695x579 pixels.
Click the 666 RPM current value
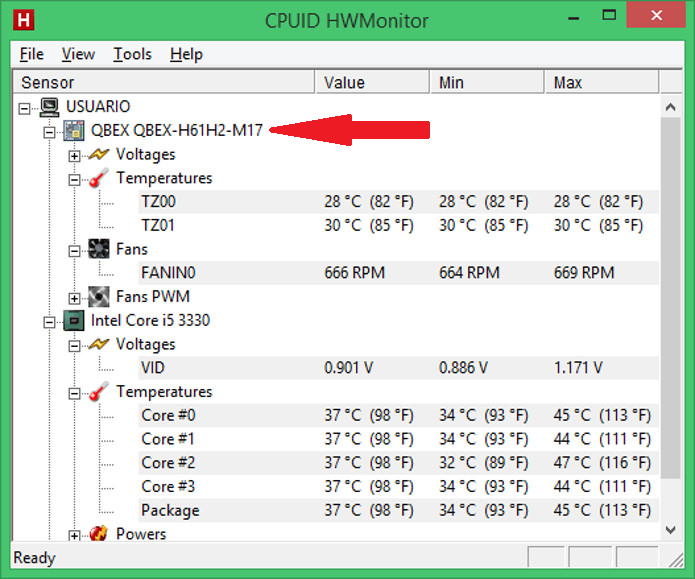pos(355,273)
